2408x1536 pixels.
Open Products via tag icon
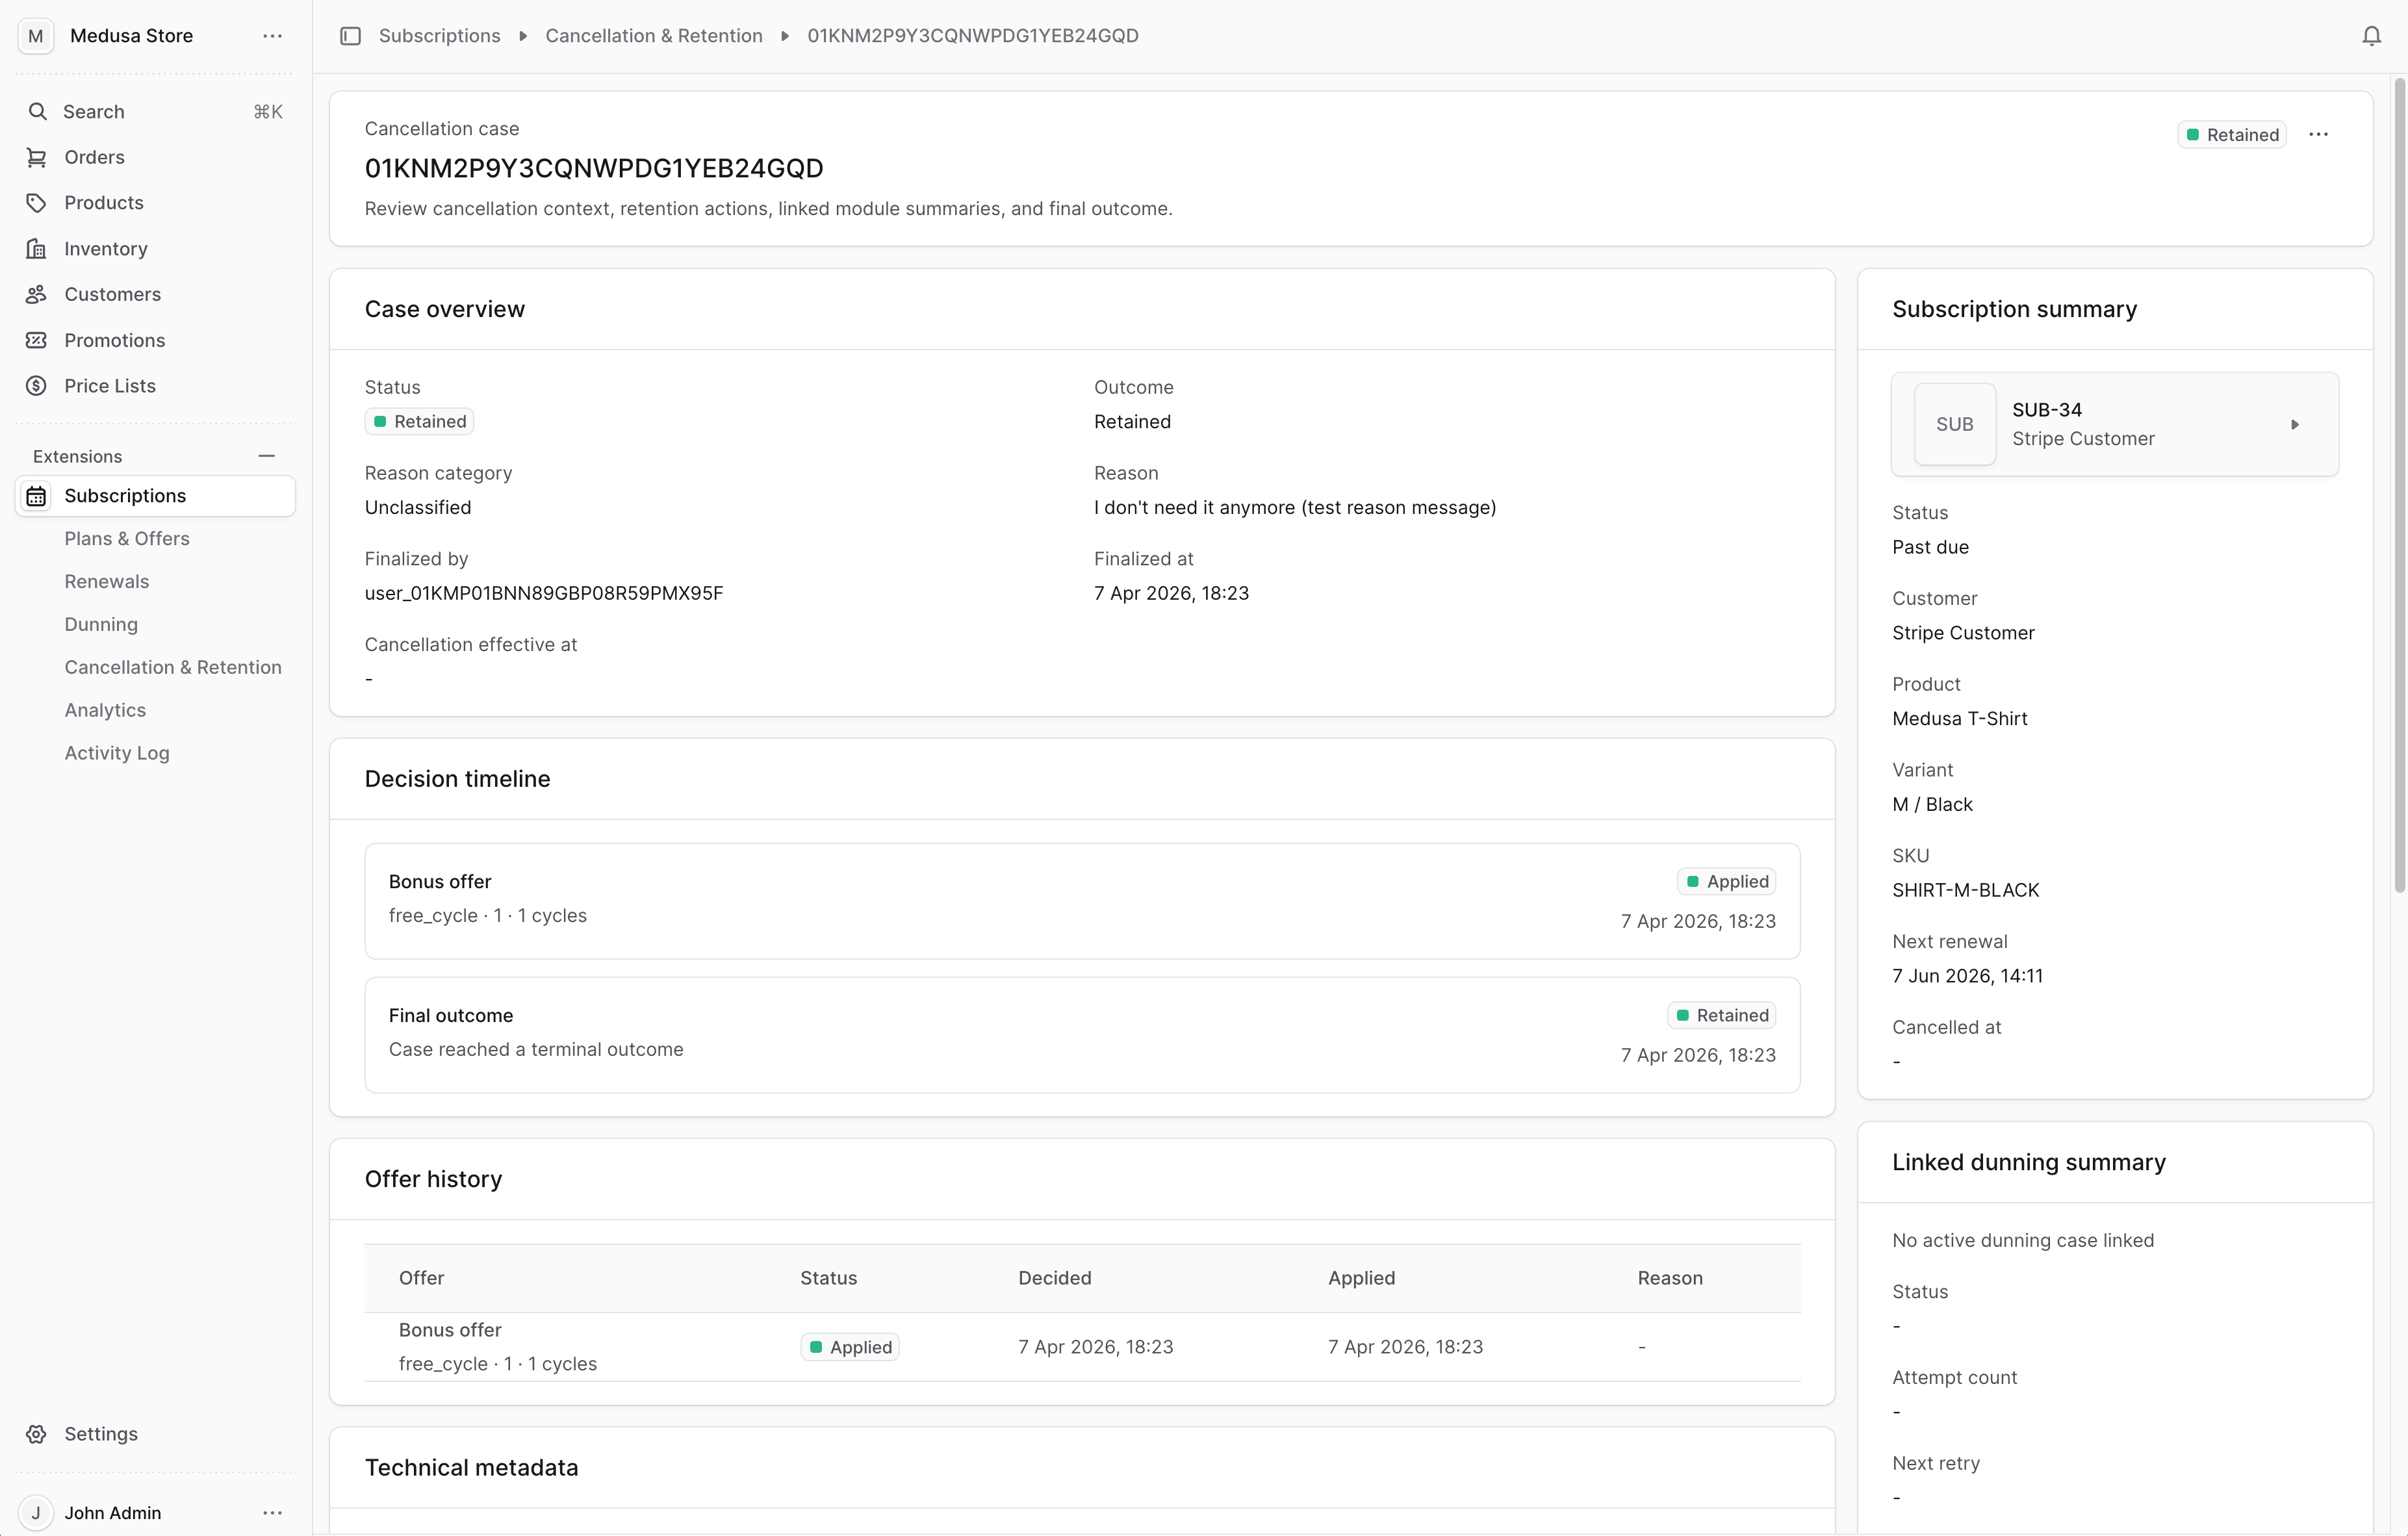coord(37,203)
